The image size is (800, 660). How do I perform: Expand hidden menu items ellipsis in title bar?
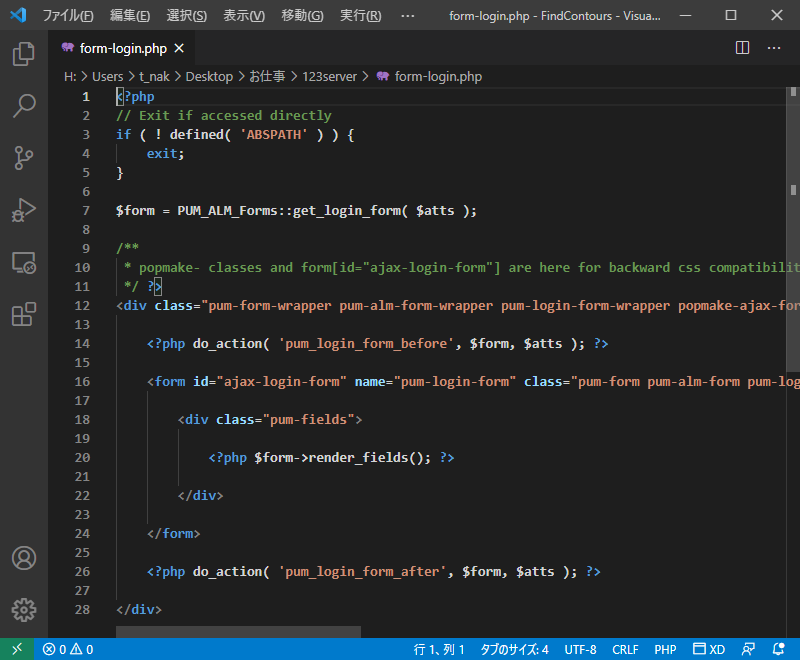[407, 15]
